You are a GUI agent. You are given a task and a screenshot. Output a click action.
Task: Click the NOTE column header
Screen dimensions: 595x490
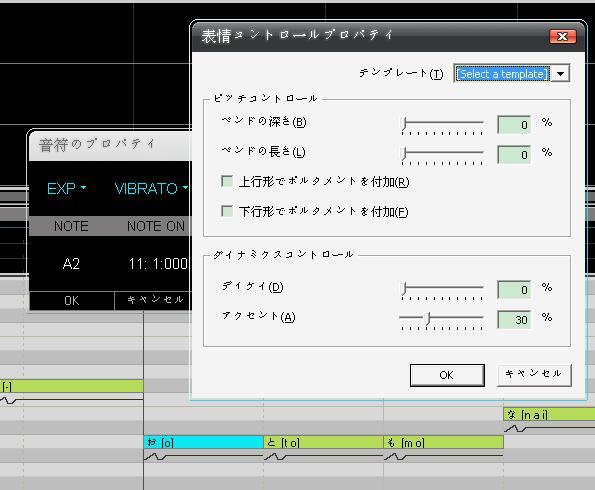pos(71,226)
